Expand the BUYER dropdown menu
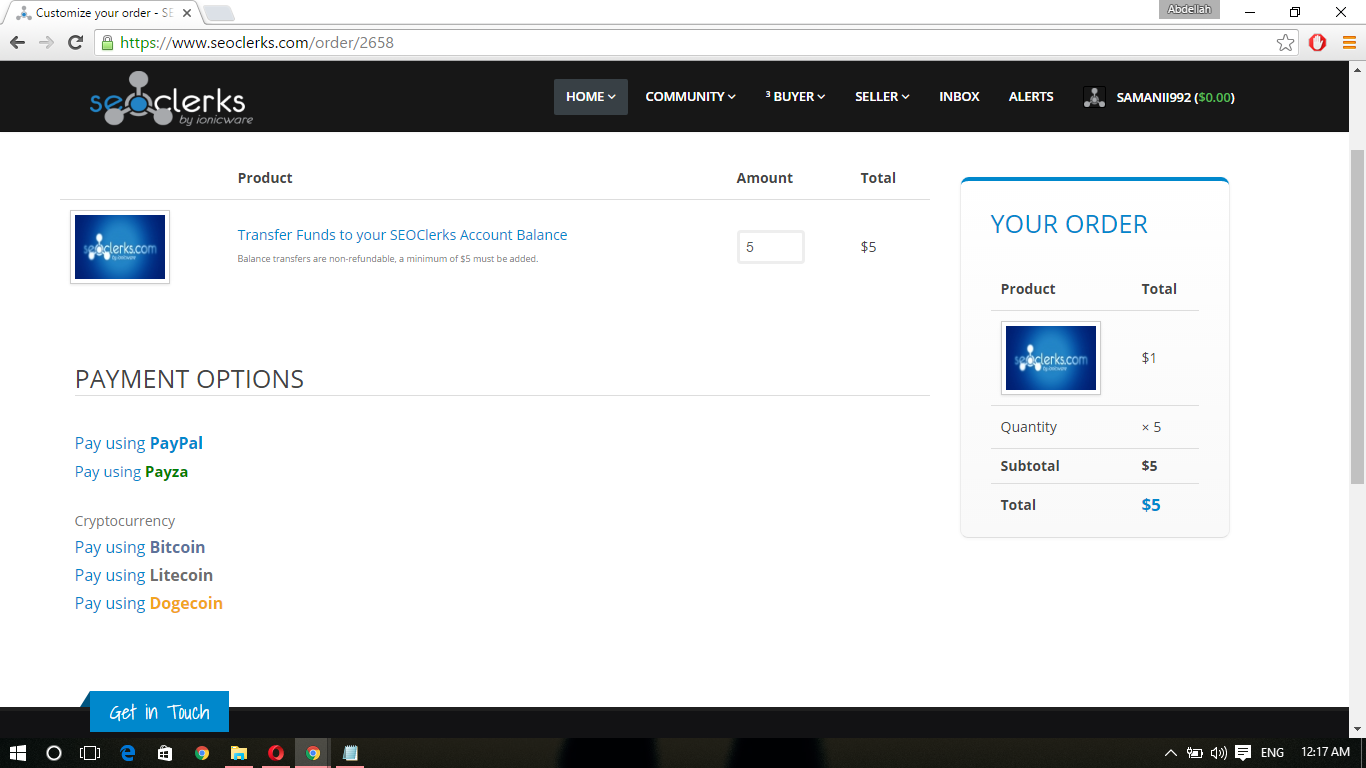 pos(796,97)
